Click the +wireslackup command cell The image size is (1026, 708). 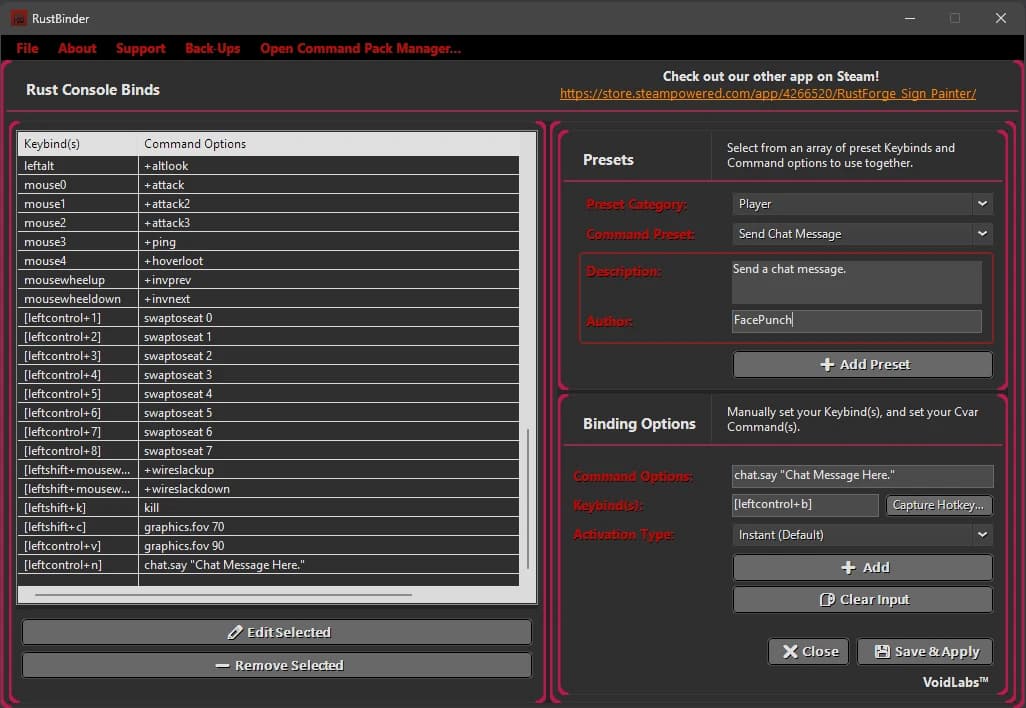tap(328, 469)
